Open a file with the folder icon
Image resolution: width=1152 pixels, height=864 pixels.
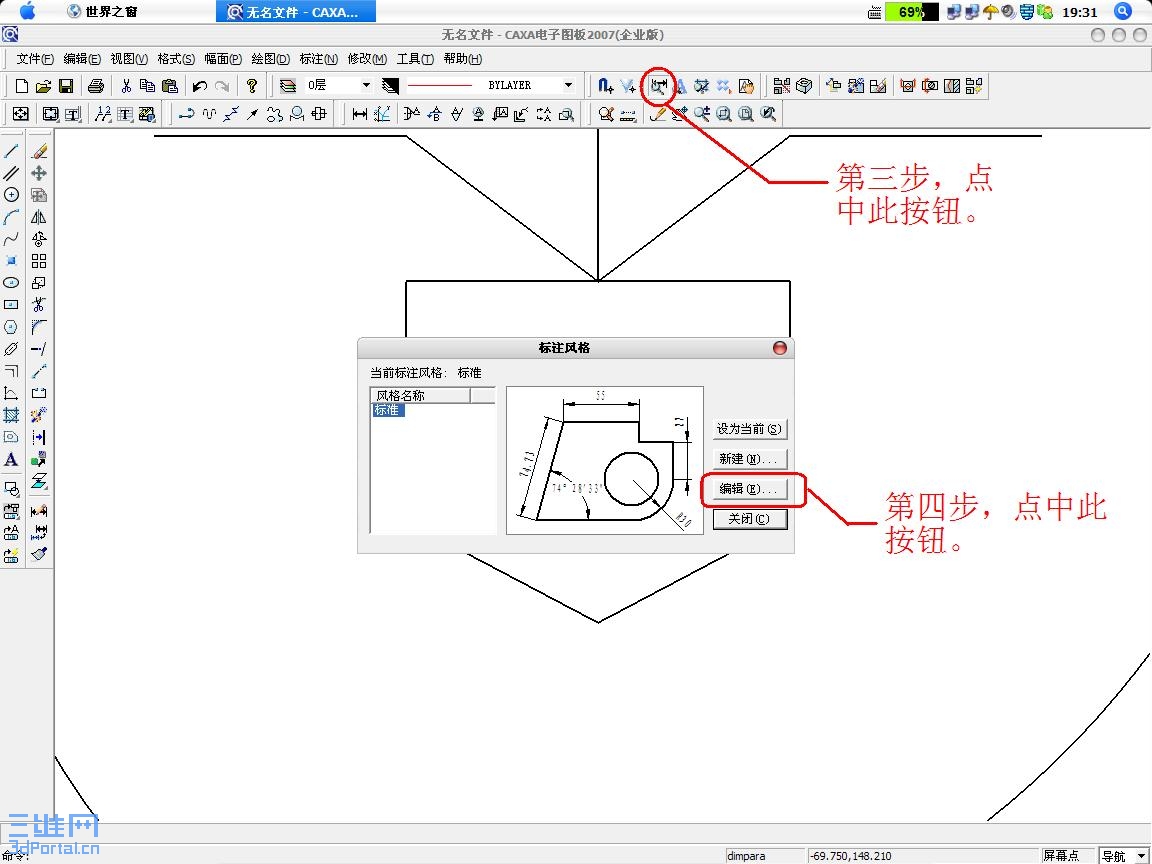[43, 86]
